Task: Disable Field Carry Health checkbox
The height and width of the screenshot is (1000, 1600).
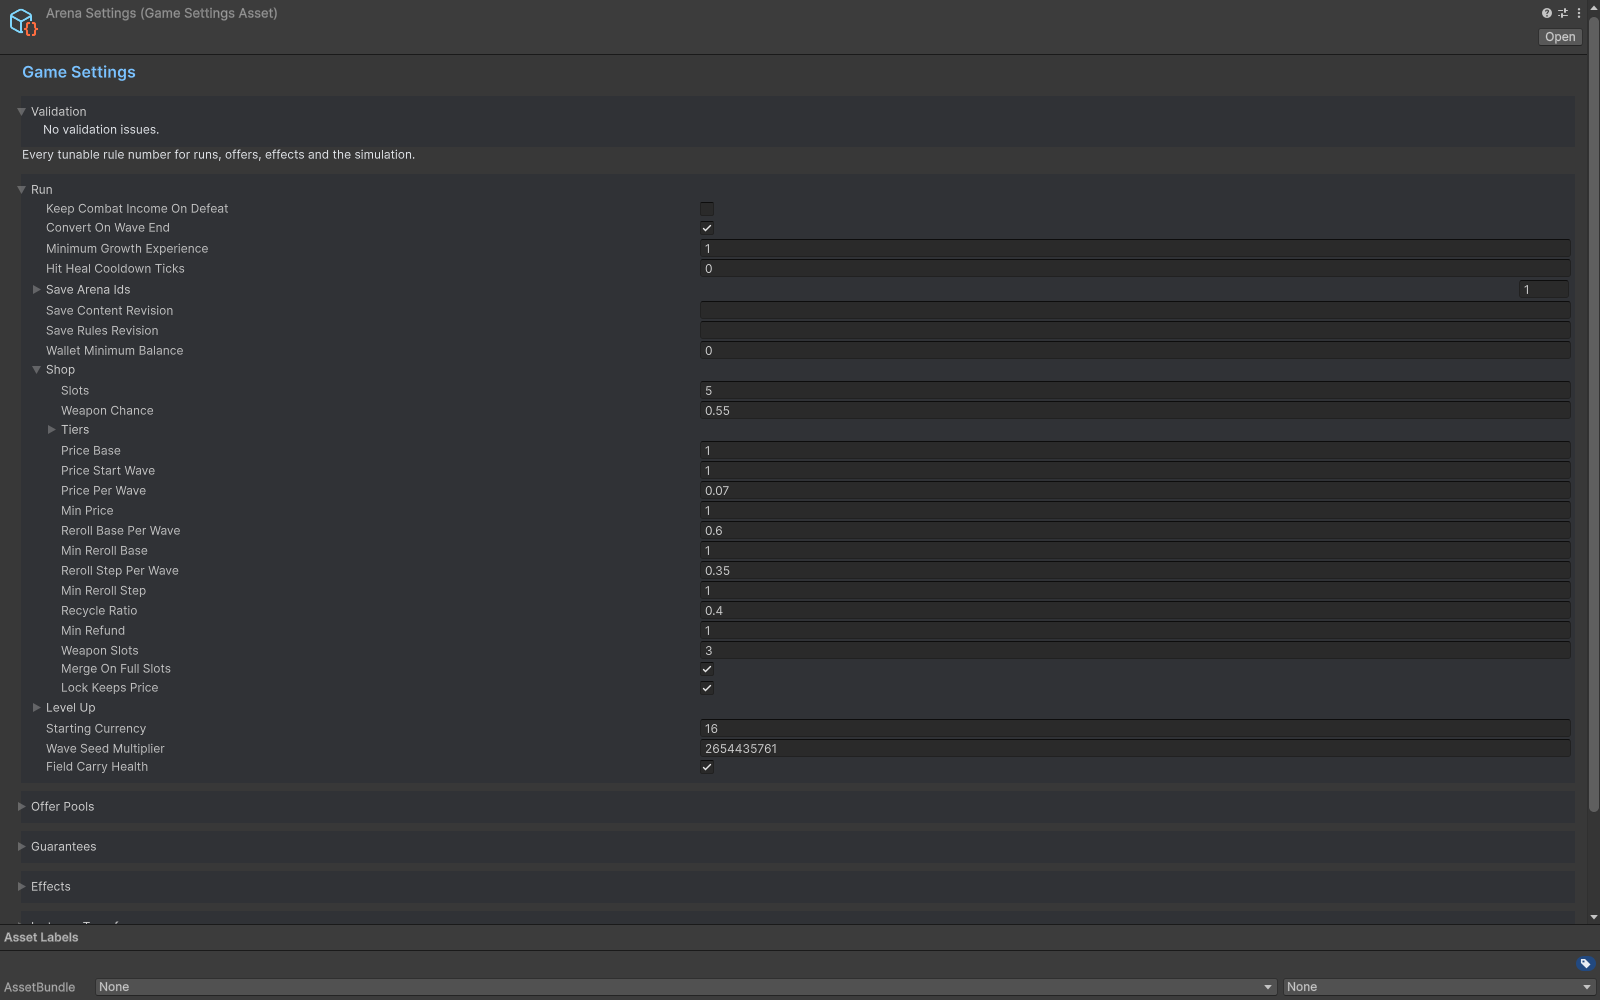Action: tap(707, 767)
